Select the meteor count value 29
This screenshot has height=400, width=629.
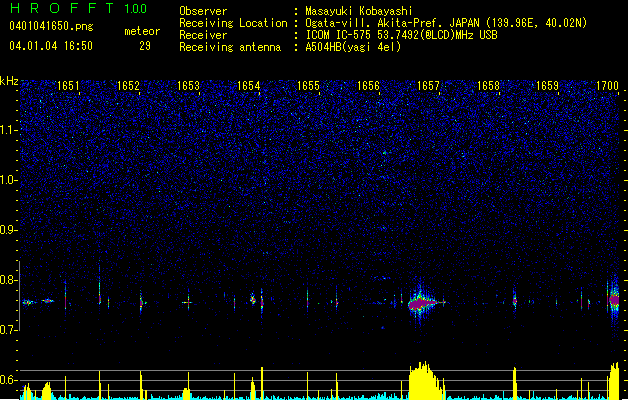[x=145, y=46]
